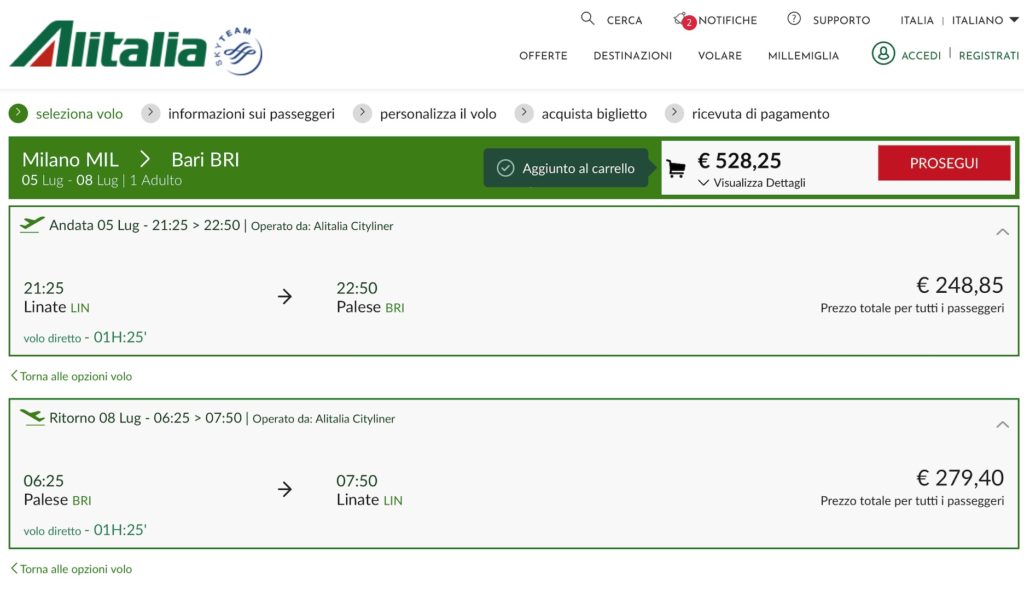Click the landing plane icon for Ritorno
1024x591 pixels.
pyautogui.click(x=32, y=417)
